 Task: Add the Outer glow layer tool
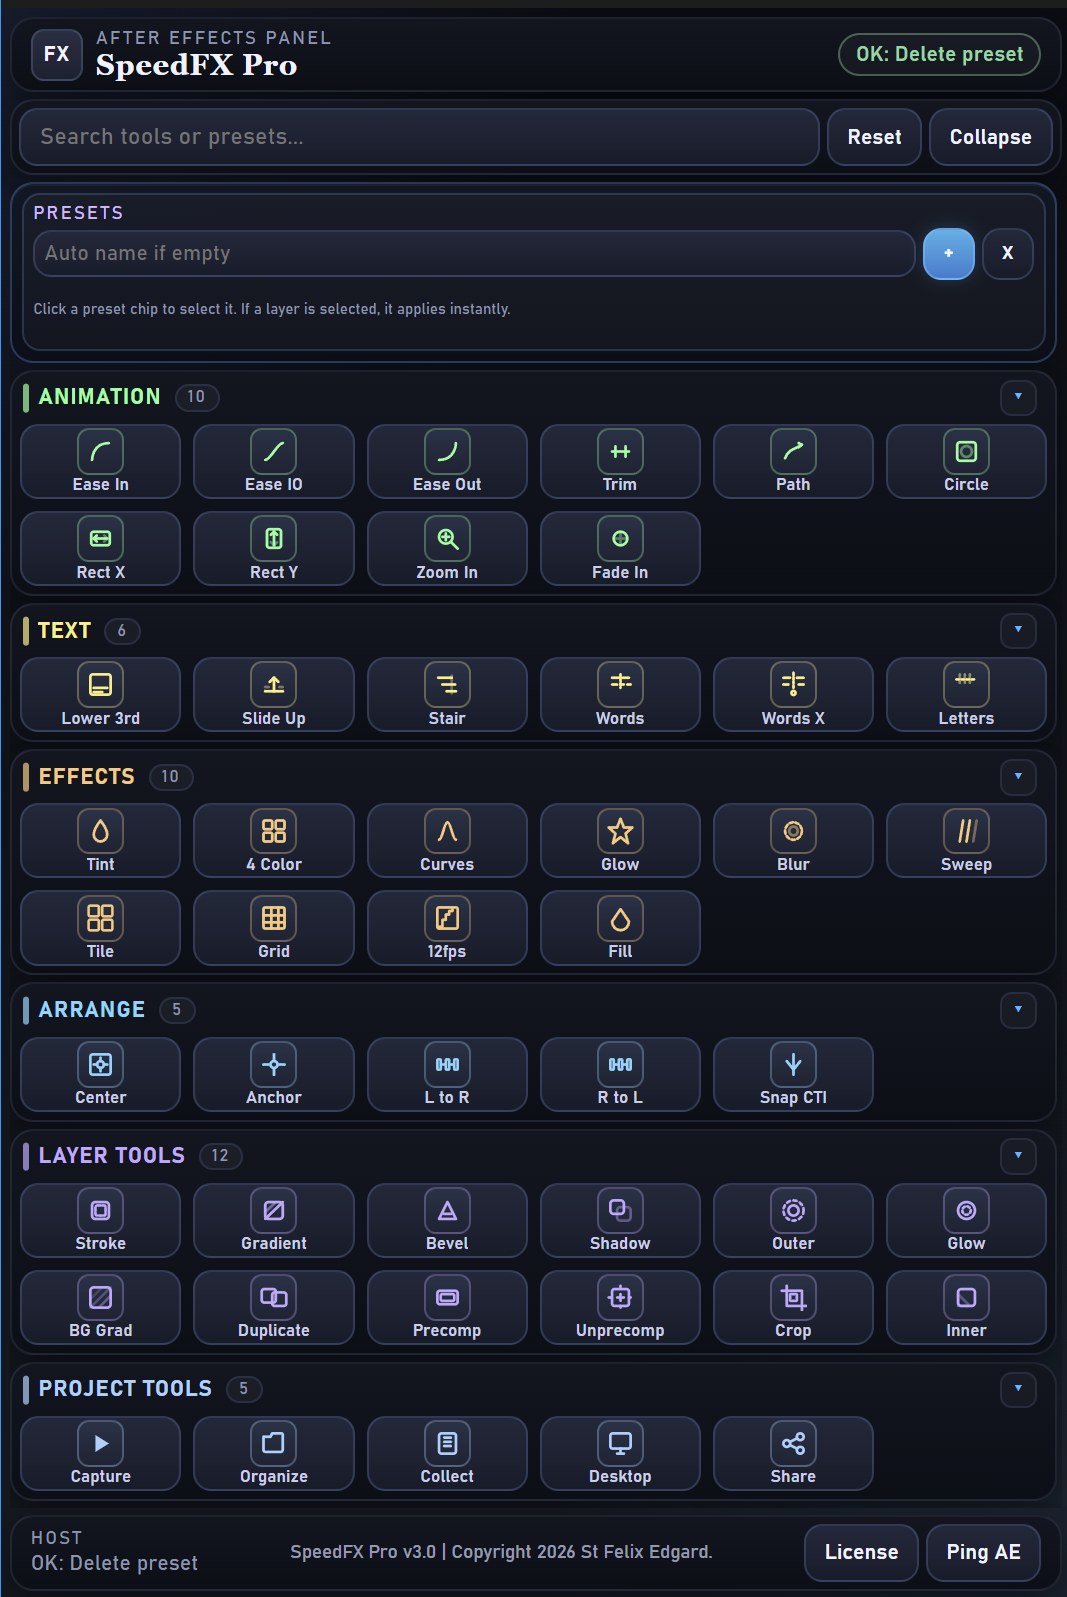793,1220
